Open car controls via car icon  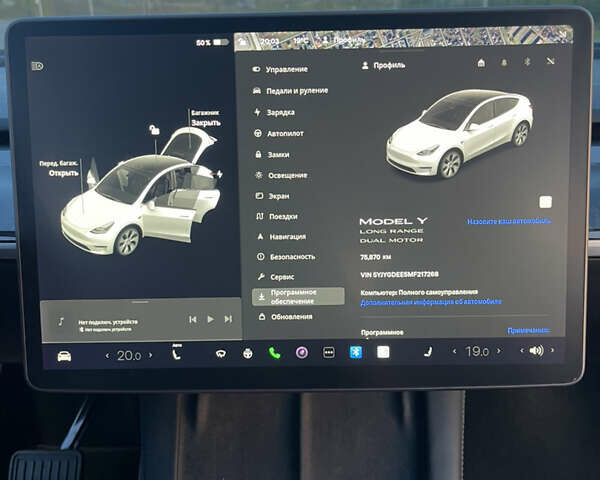click(x=64, y=356)
